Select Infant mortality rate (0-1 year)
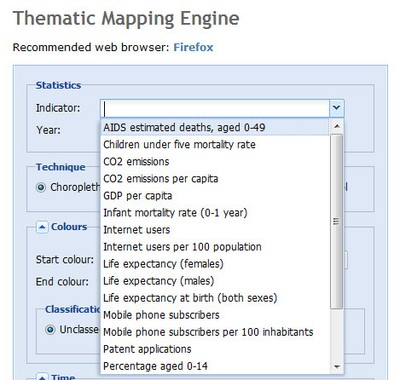The width and height of the screenshot is (400, 380). [x=215, y=212]
